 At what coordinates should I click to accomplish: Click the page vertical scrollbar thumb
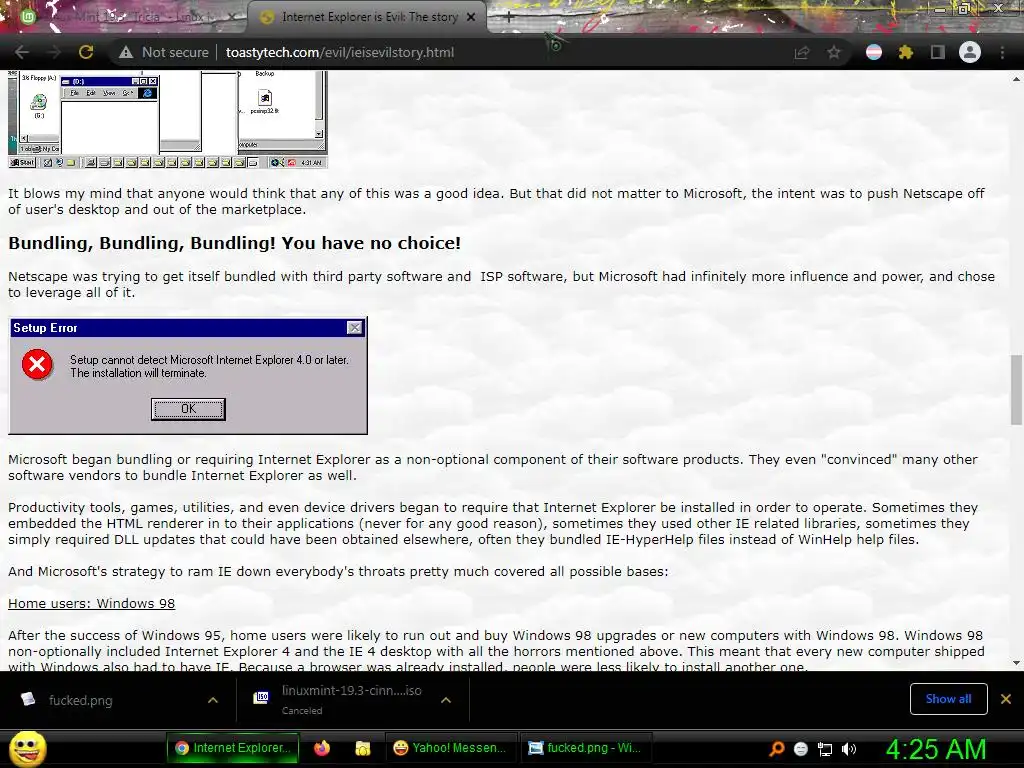click(x=1016, y=389)
